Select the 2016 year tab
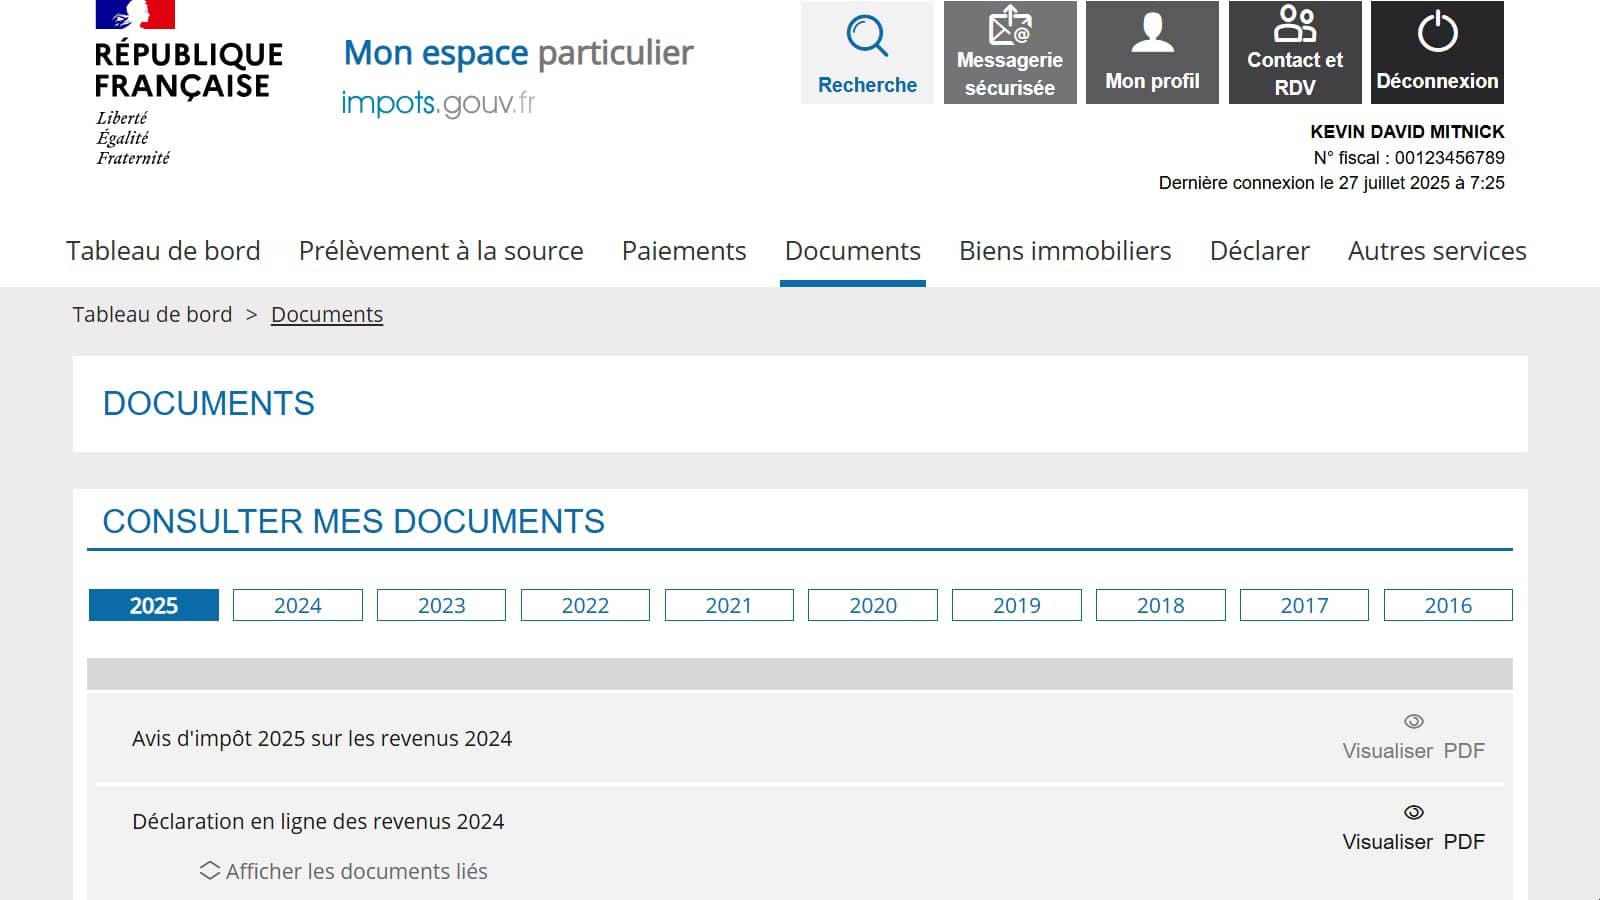The height and width of the screenshot is (900, 1600). click(x=1448, y=605)
